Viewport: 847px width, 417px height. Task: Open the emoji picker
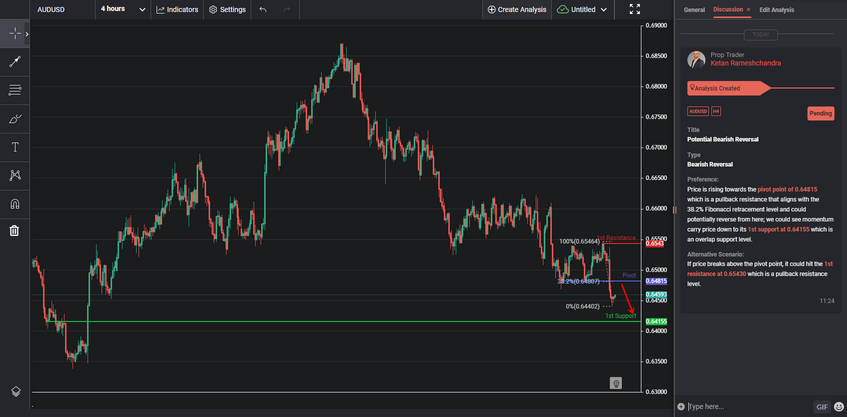pos(838,407)
